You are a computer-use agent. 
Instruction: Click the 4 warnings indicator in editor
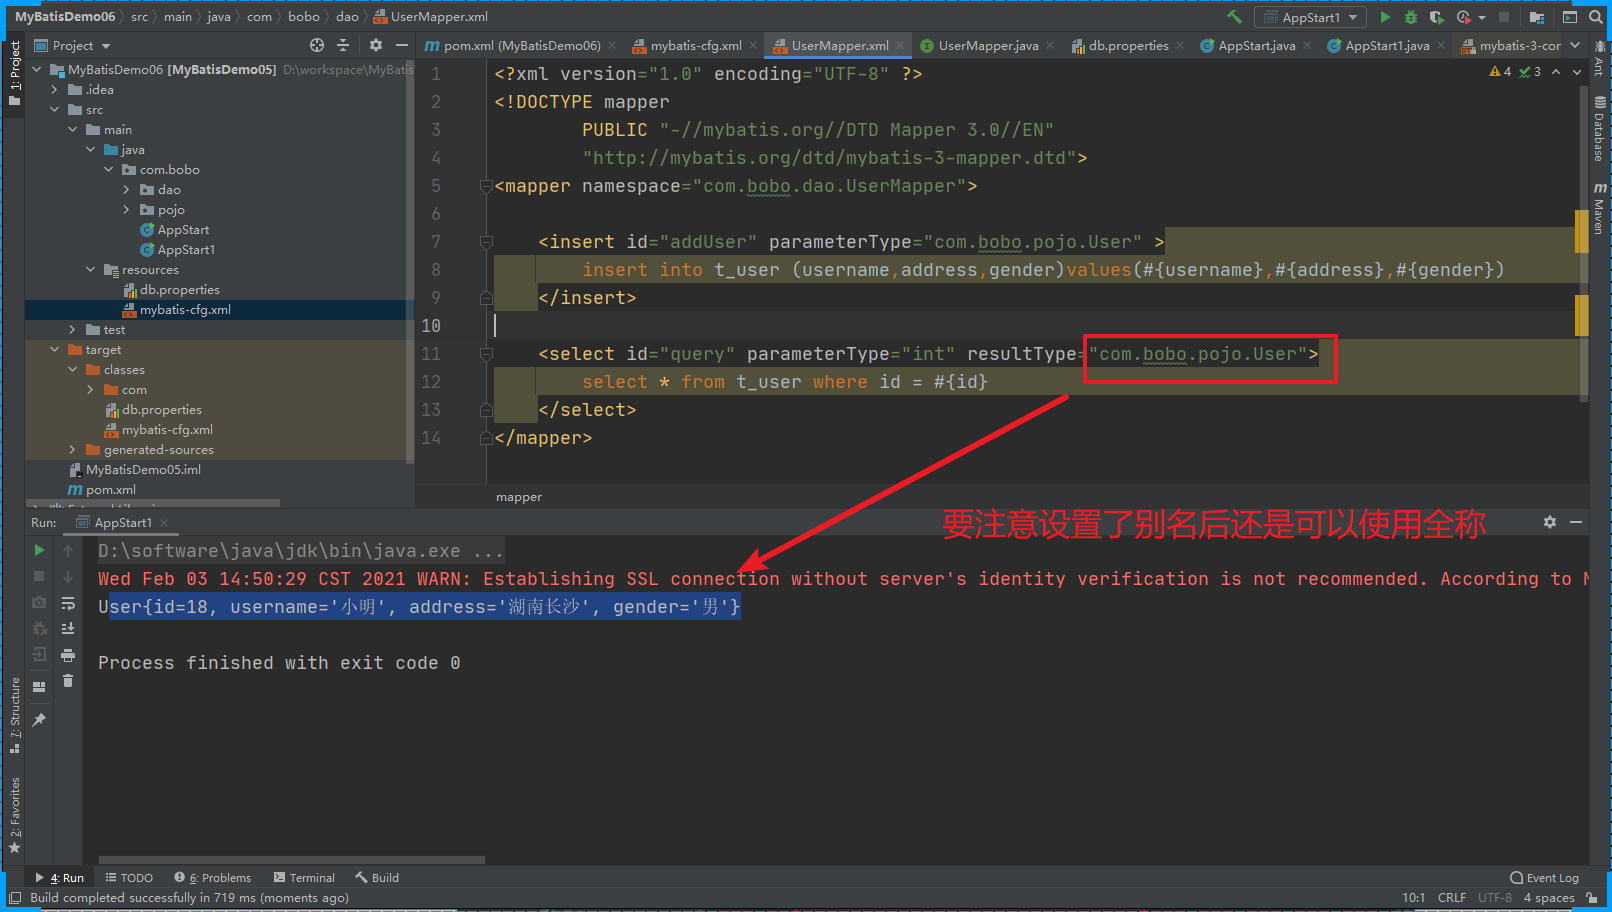click(1500, 72)
